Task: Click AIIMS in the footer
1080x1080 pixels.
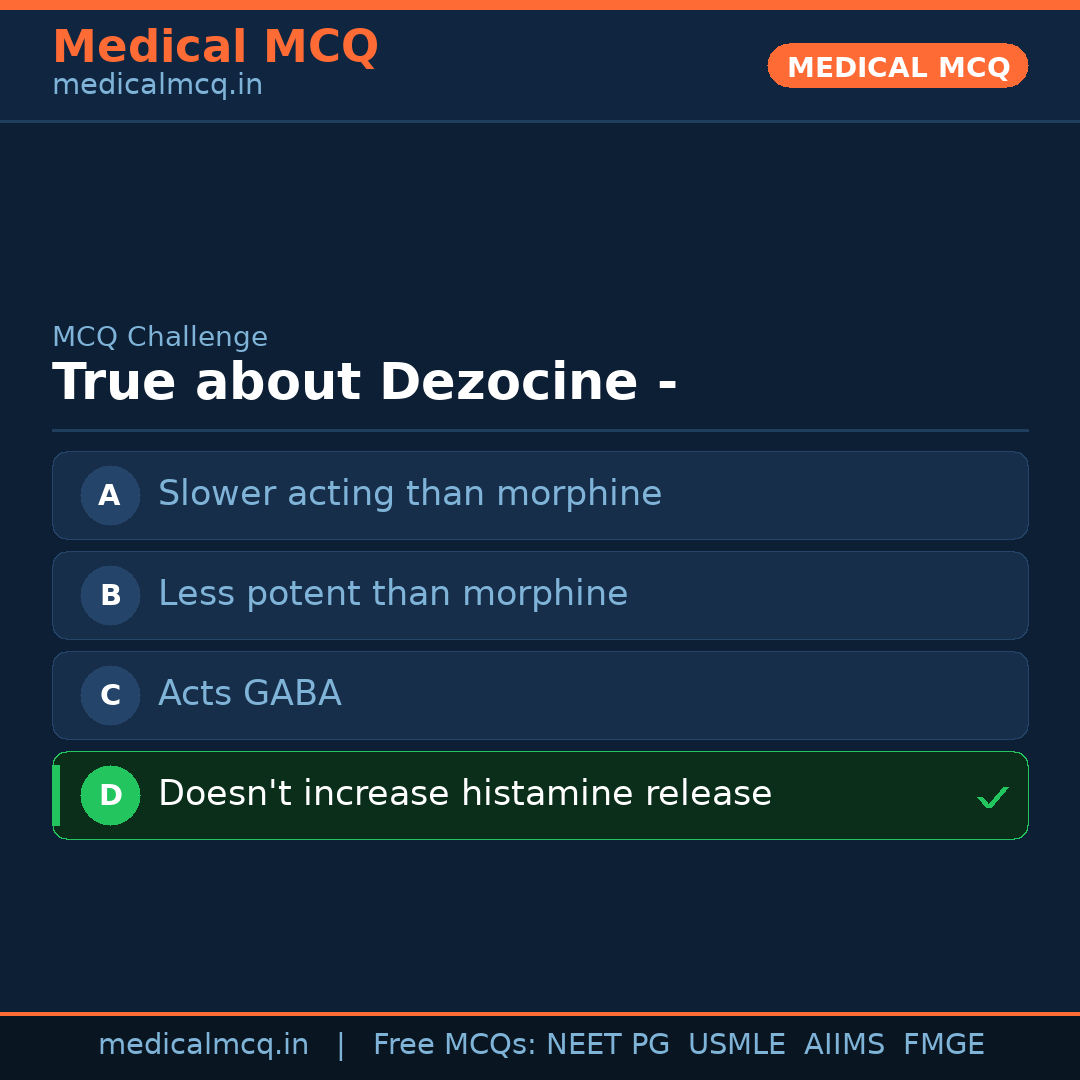Action: click(844, 1045)
